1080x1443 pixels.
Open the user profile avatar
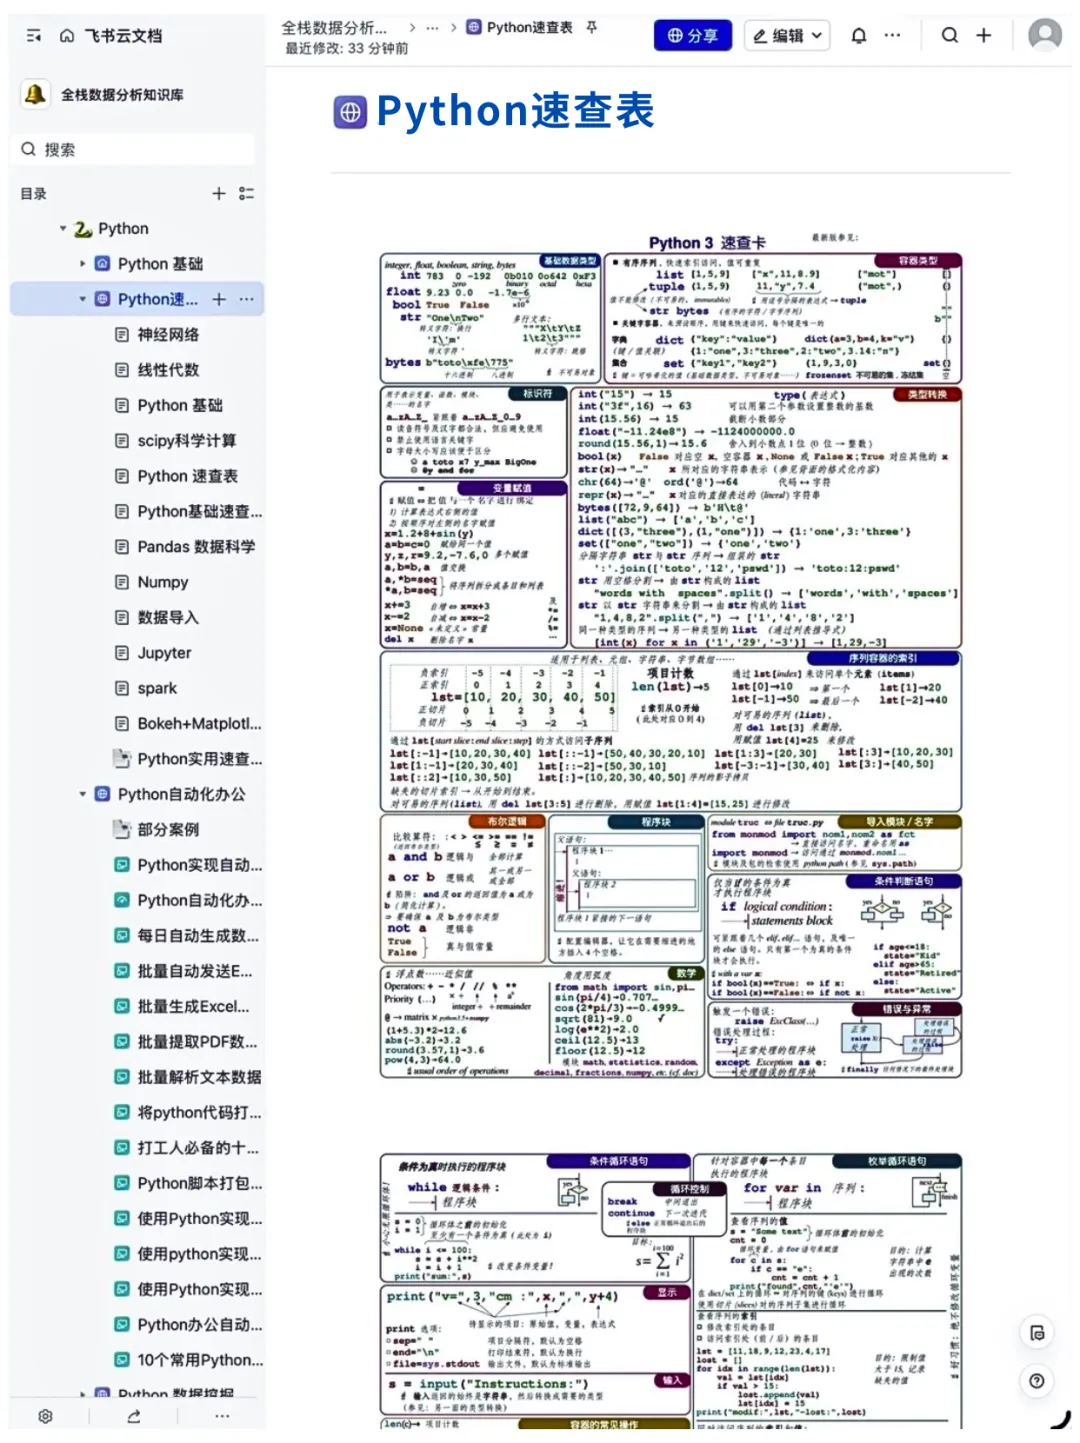coord(1045,35)
